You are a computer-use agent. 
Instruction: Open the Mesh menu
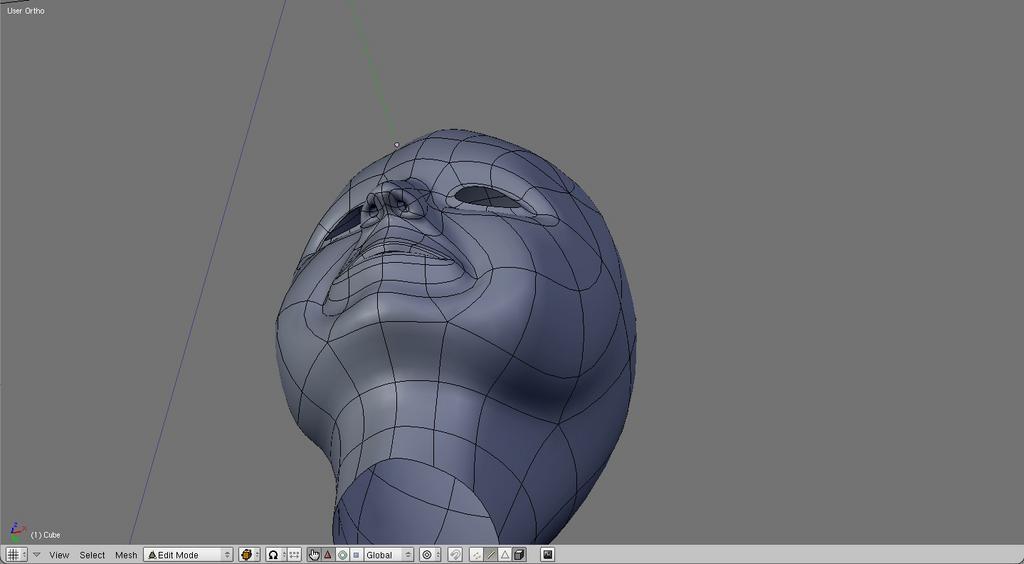pyautogui.click(x=126, y=555)
